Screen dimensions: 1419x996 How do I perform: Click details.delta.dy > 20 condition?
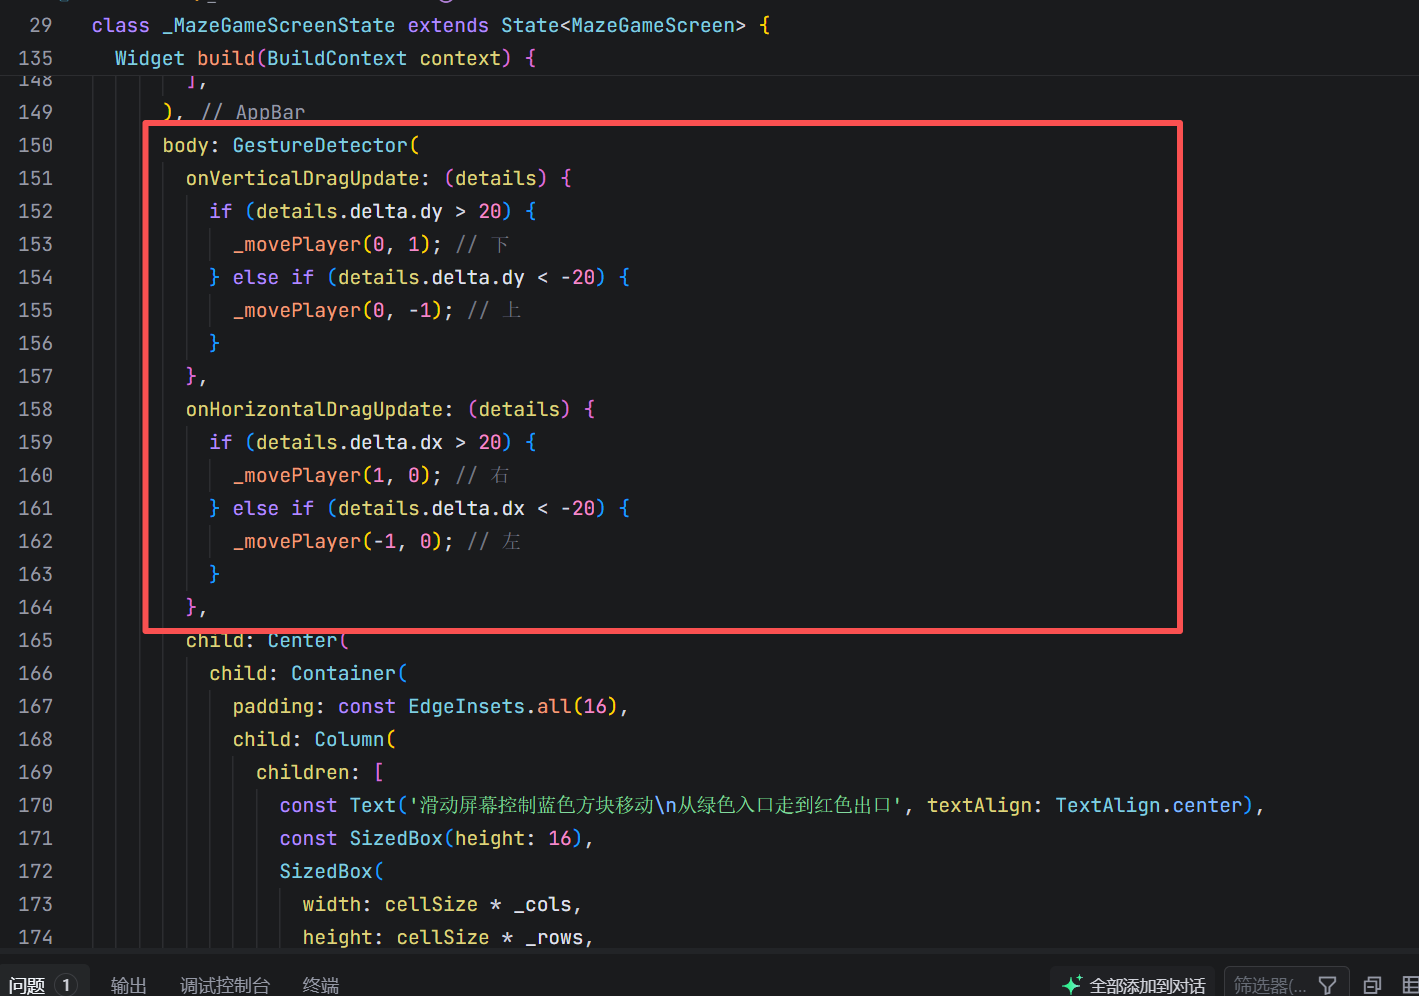tap(378, 211)
